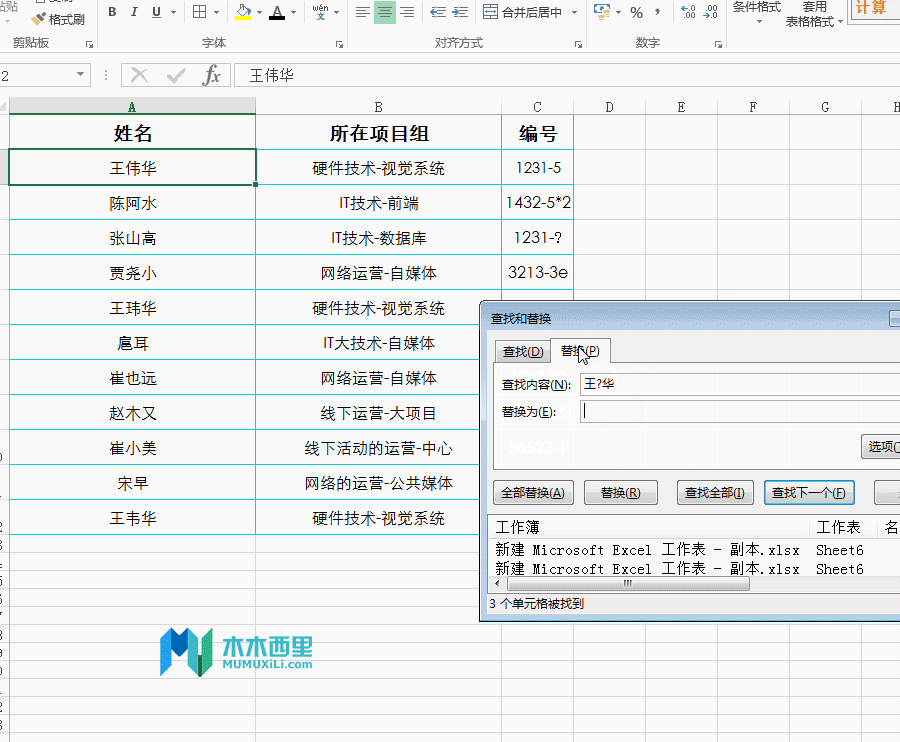Click results list horizontal scrollbar
This screenshot has width=900, height=742.
(628, 584)
